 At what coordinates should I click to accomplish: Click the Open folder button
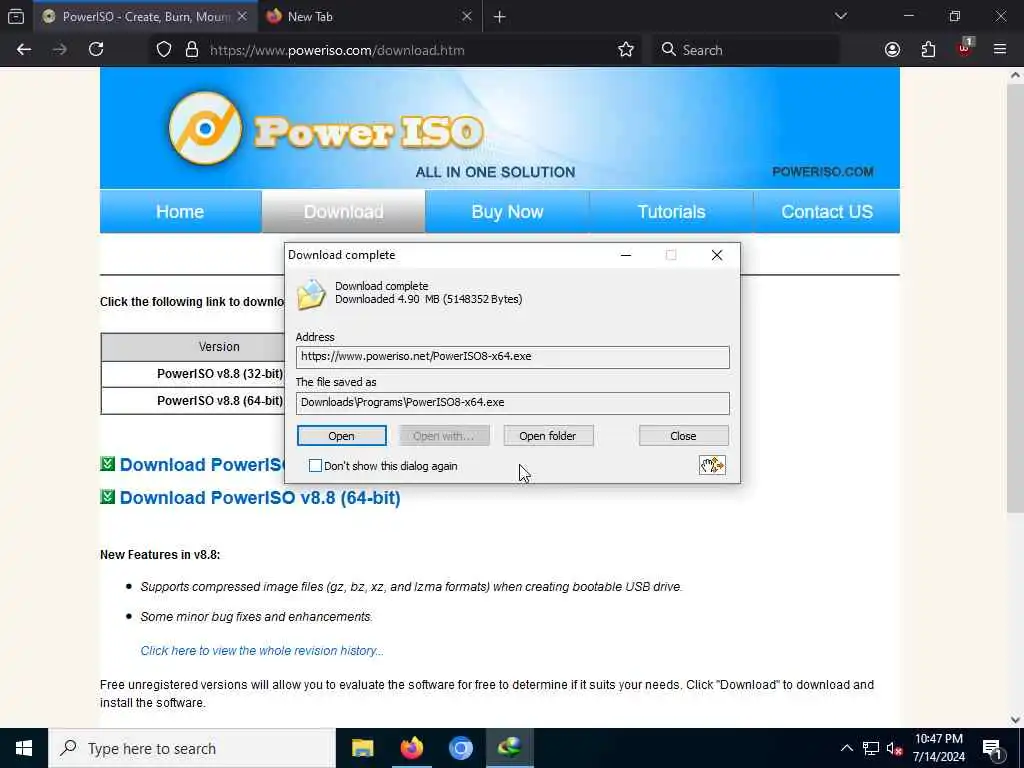click(x=548, y=436)
